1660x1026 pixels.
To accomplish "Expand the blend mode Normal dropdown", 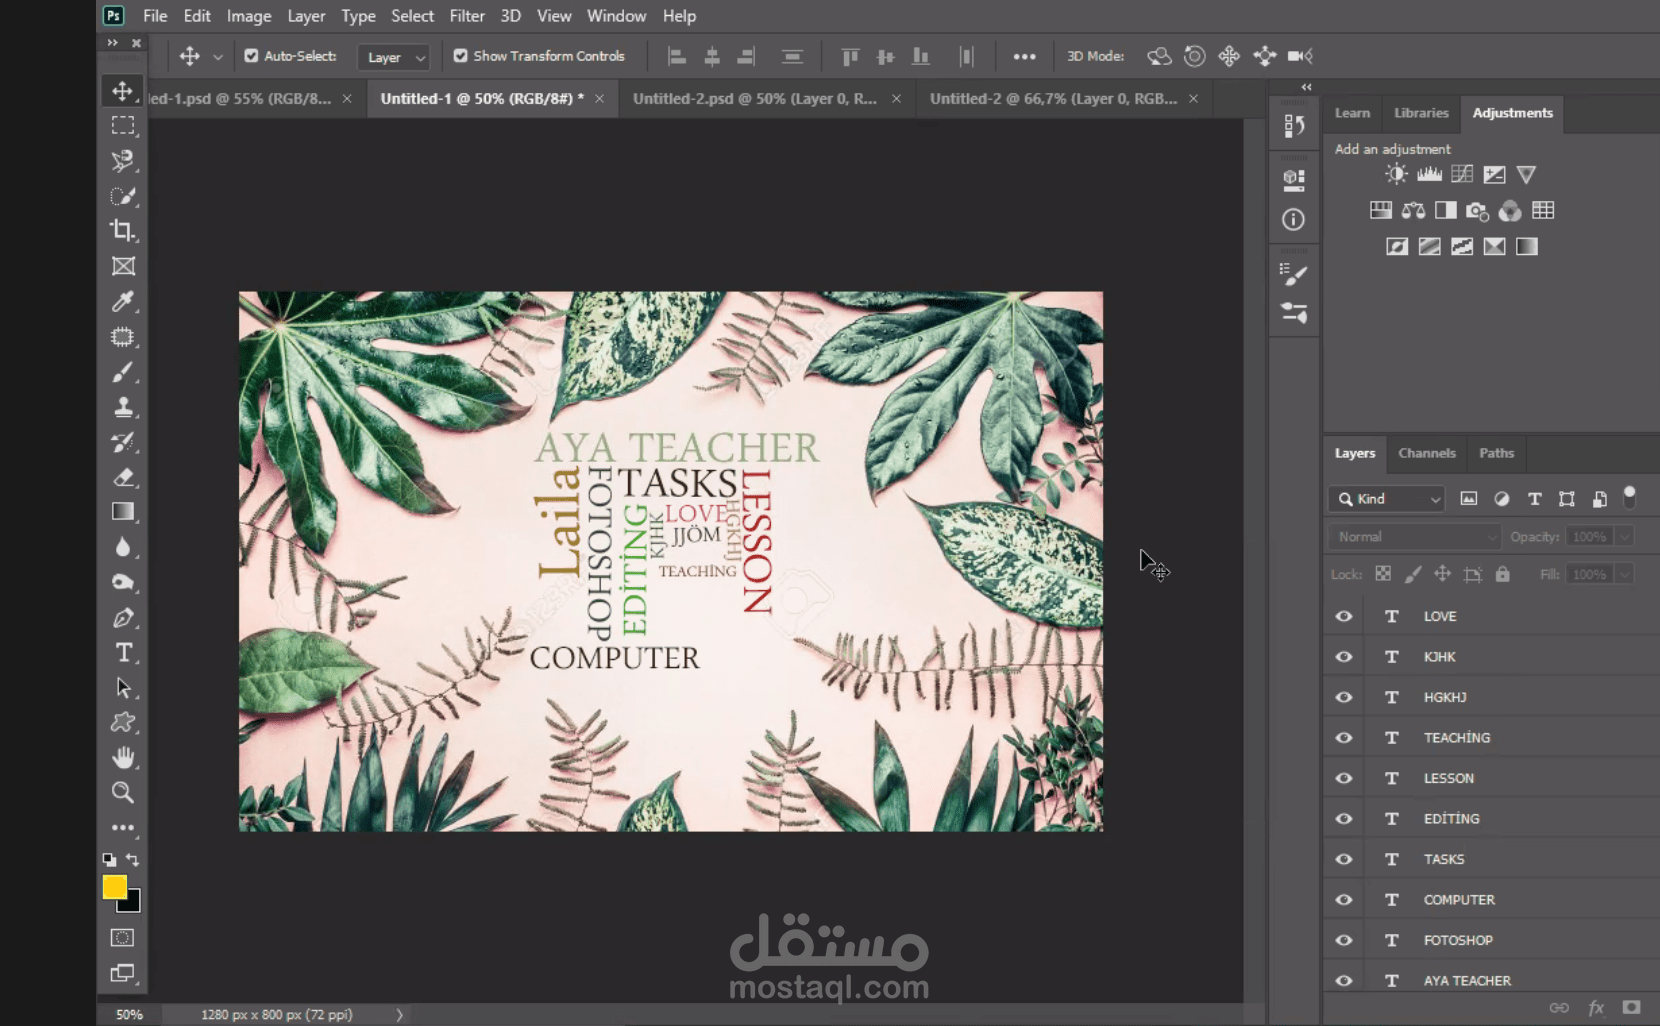I will (x=1414, y=537).
